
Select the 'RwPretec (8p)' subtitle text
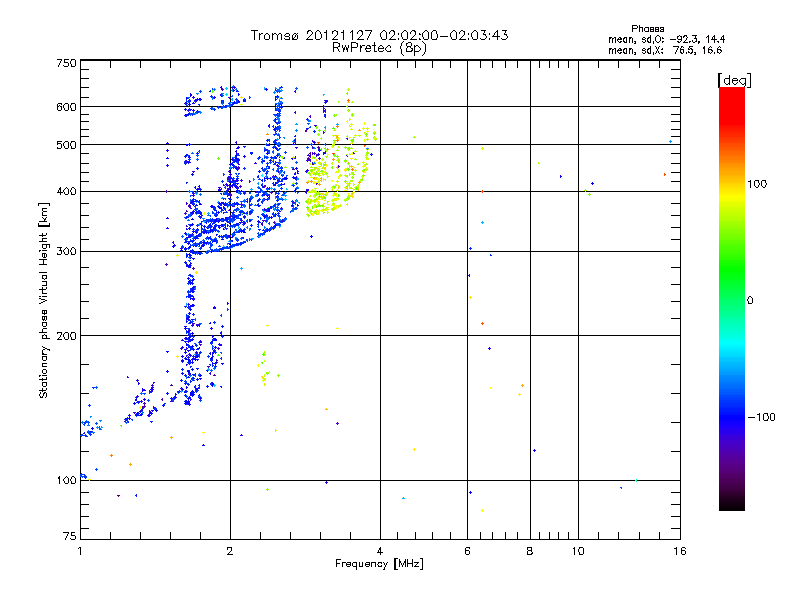click(379, 48)
